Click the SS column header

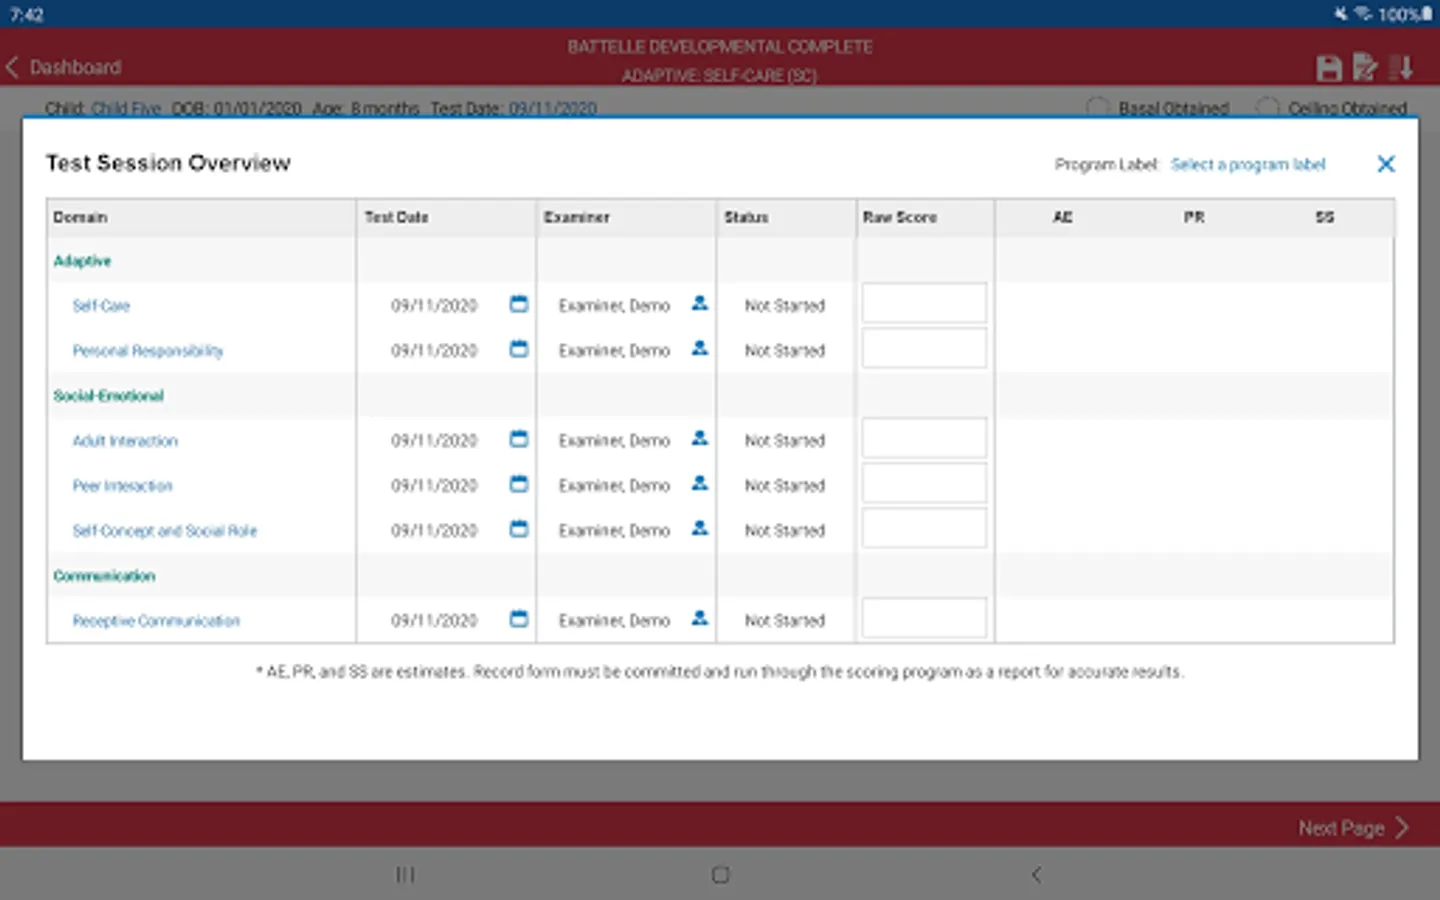pos(1325,217)
